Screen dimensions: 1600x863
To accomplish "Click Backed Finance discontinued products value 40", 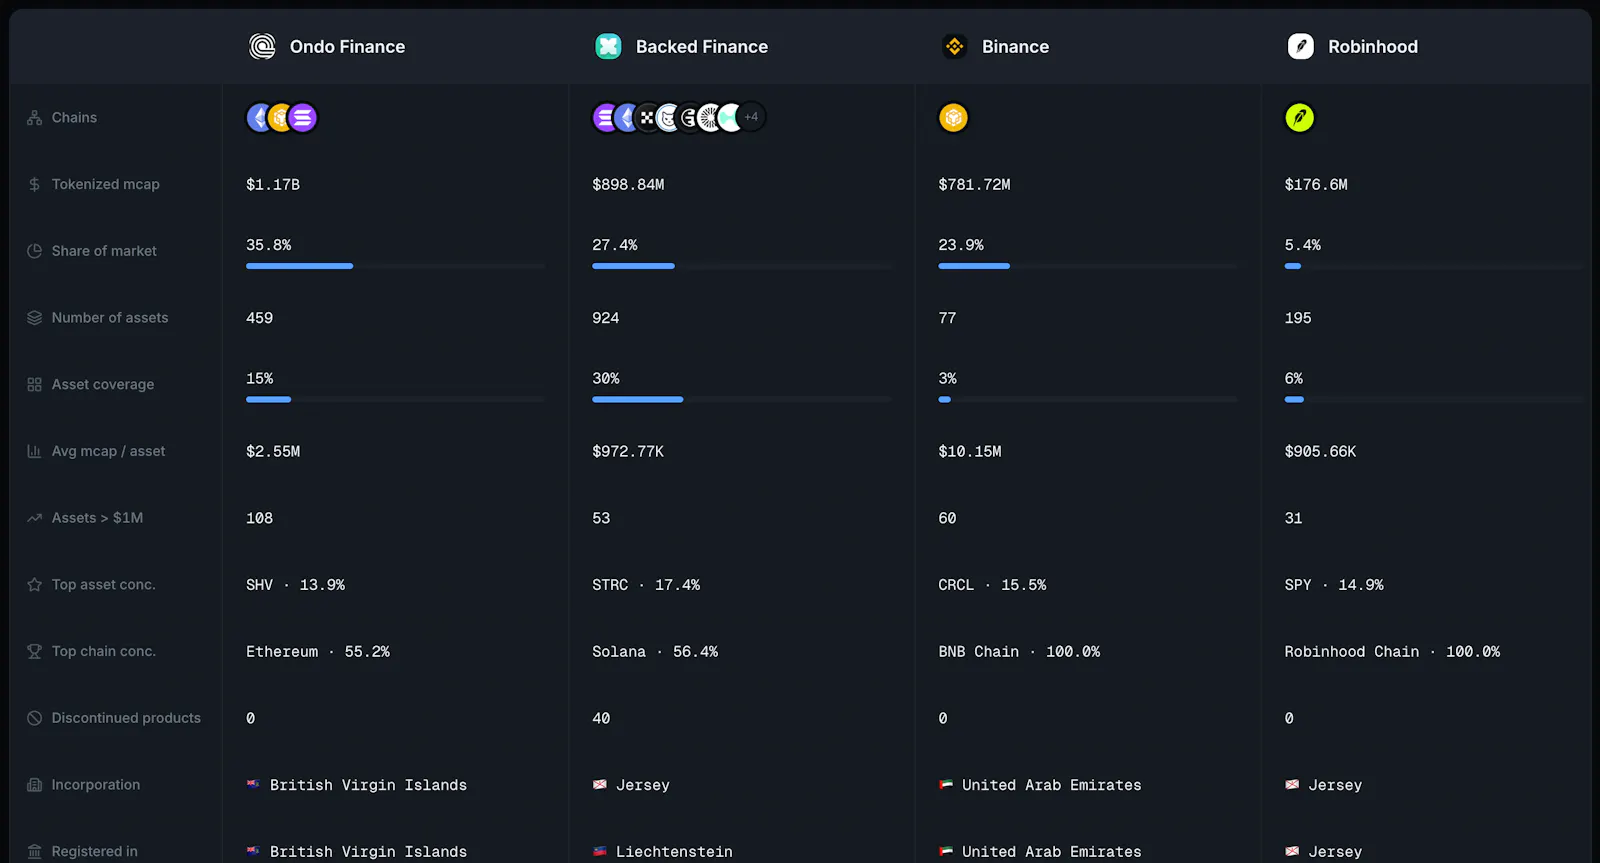I will (601, 718).
